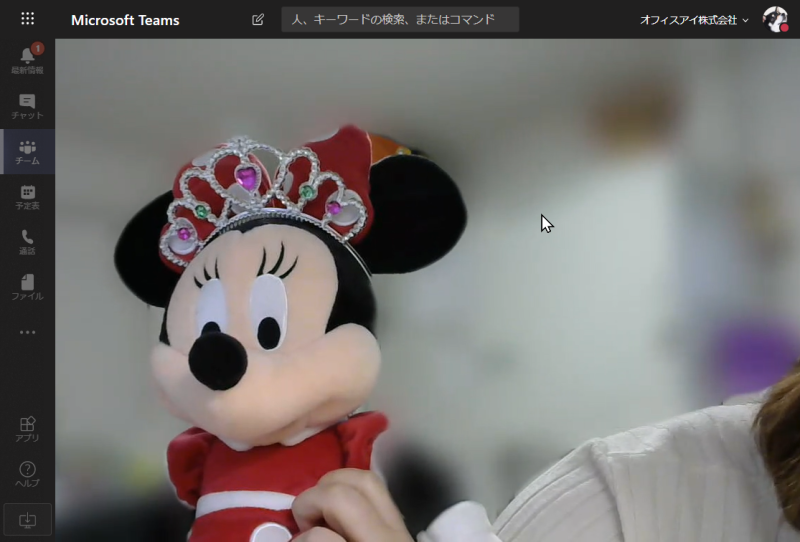This screenshot has height=542, width=800.
Task: Open the profile avatar menu
Action: click(x=774, y=19)
